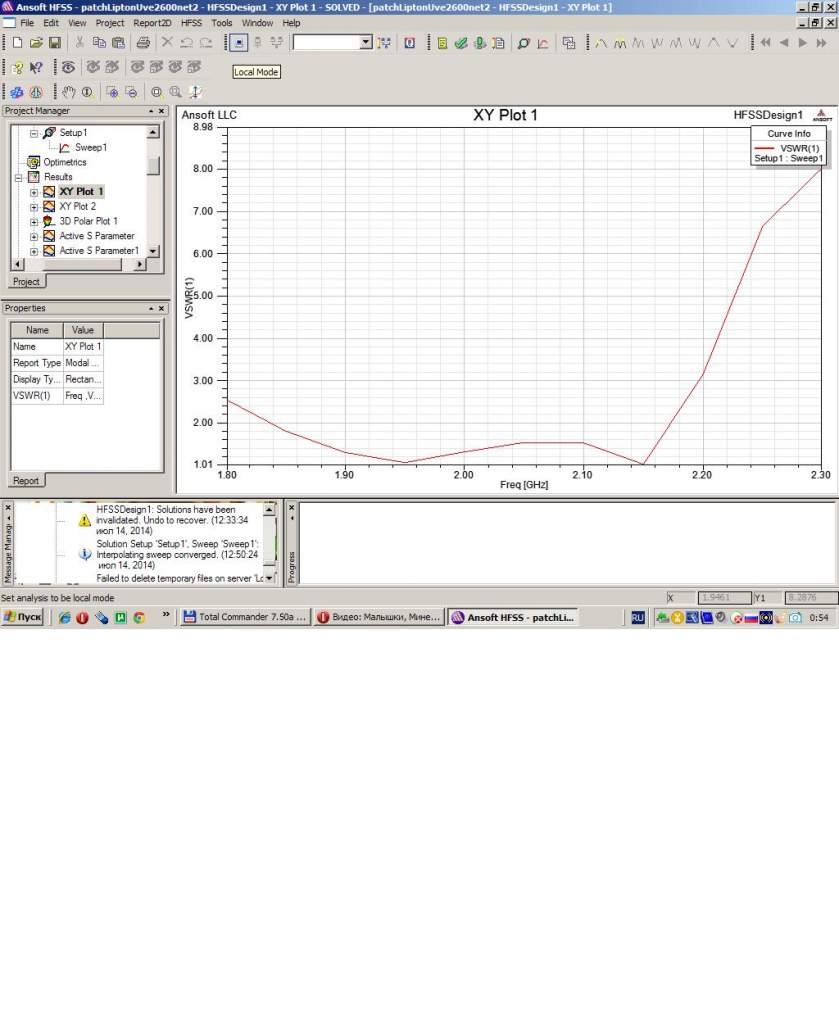Viewport: 839px width, 1024px height.
Task: Click the Copy icon in toolbar
Action: 99,43
